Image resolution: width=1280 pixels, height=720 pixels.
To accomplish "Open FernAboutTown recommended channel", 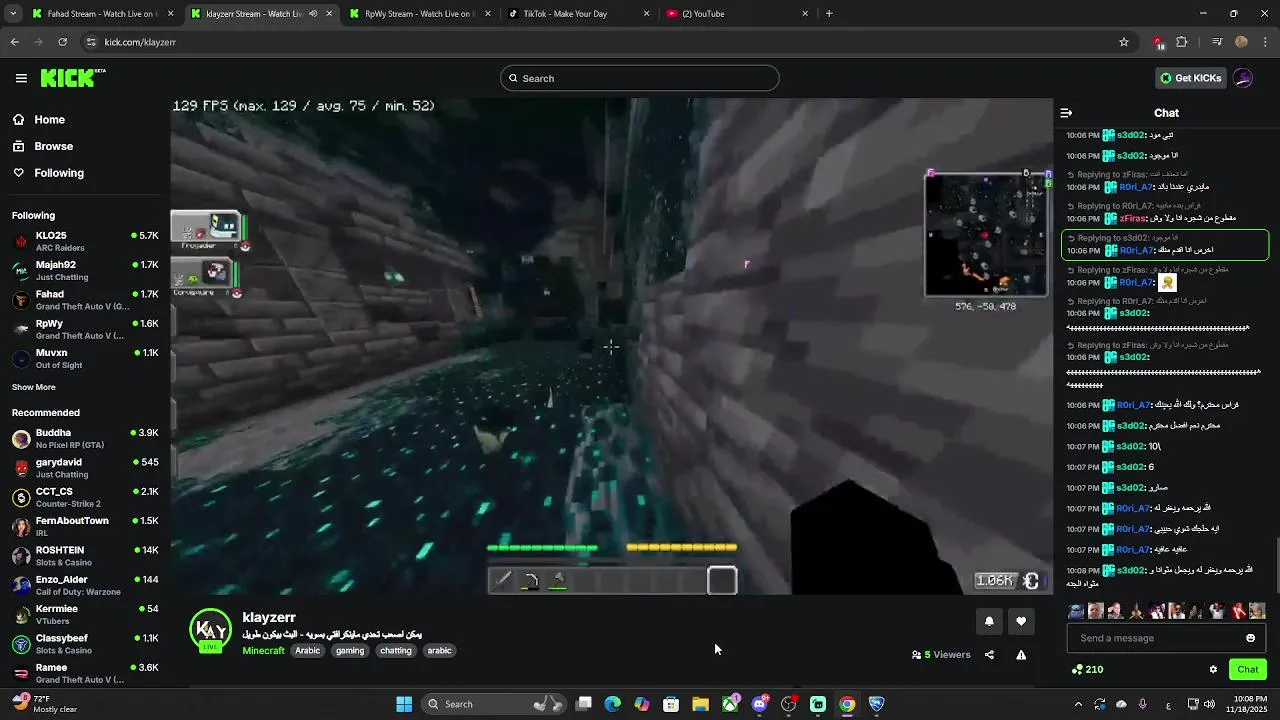I will 85,526.
